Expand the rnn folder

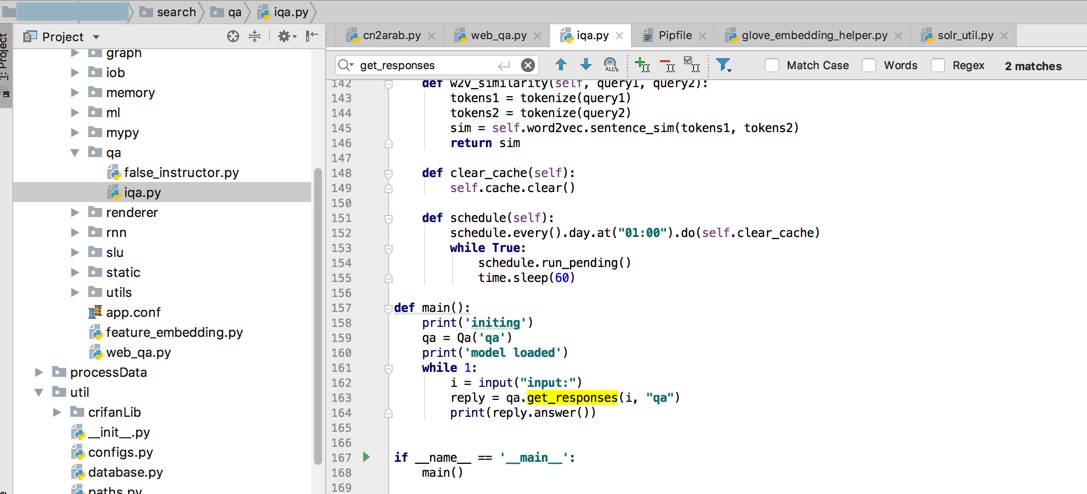click(x=76, y=232)
